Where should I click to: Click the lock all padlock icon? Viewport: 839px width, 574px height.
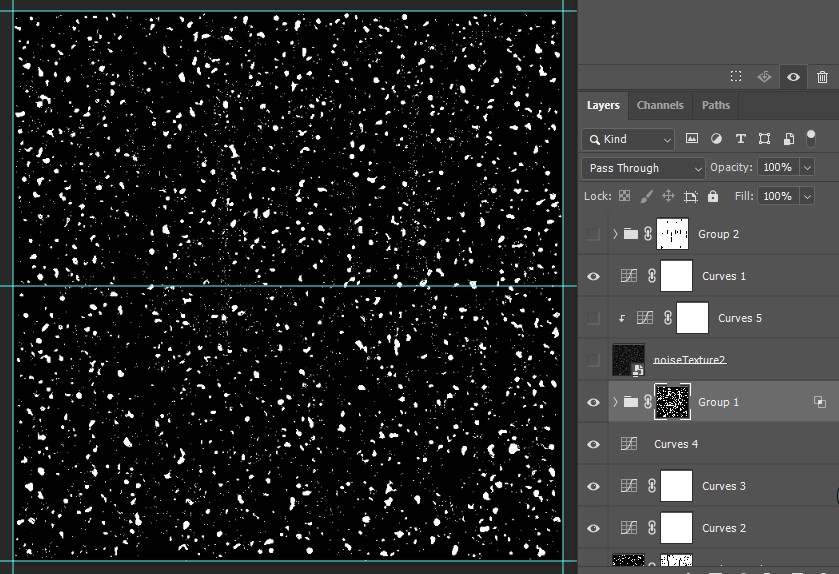pos(713,197)
